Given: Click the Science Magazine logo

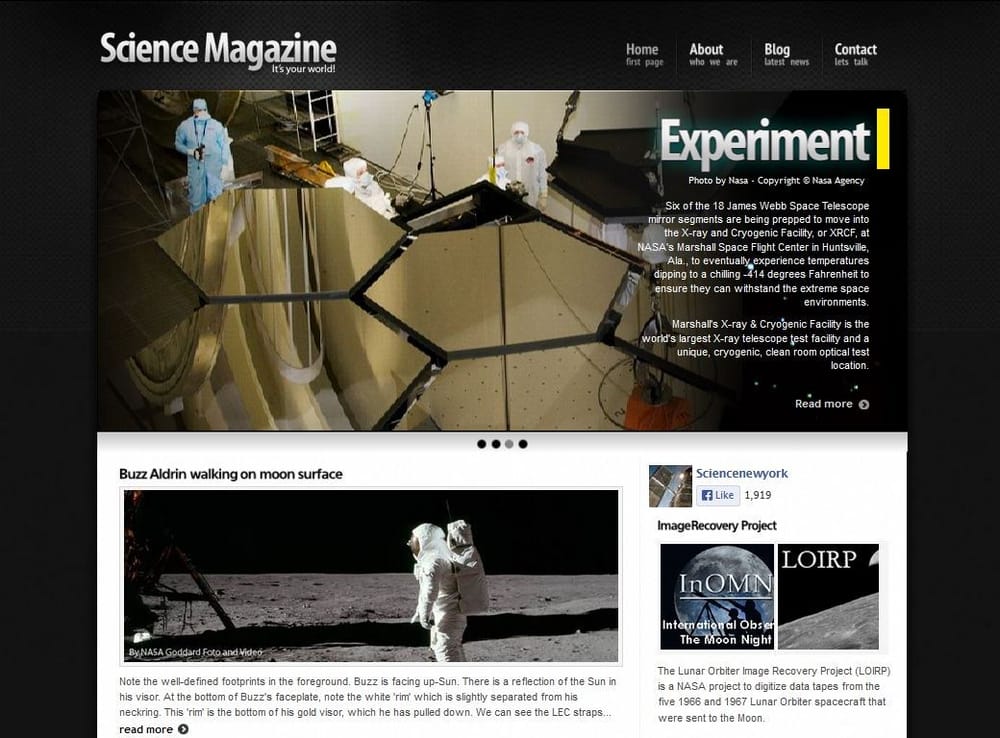Looking at the screenshot, I should click(218, 52).
